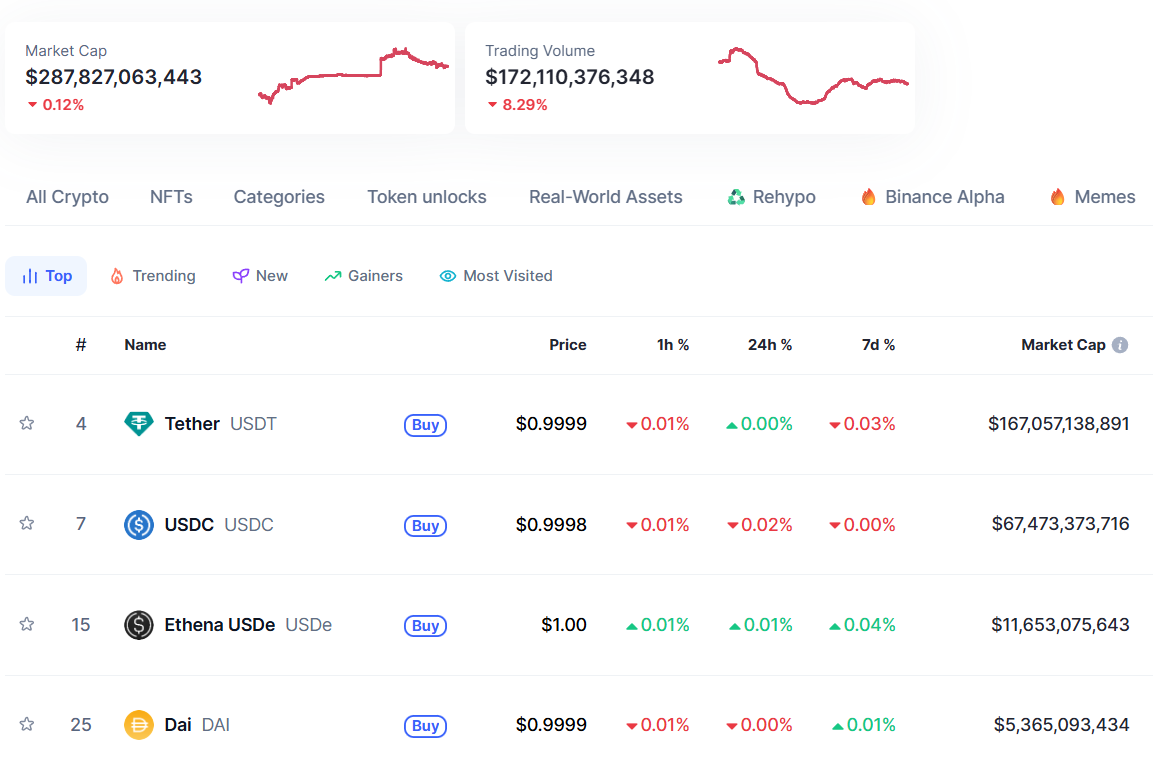
Task: Click Tether's market cap $167,057,138,891
Action: [1059, 424]
